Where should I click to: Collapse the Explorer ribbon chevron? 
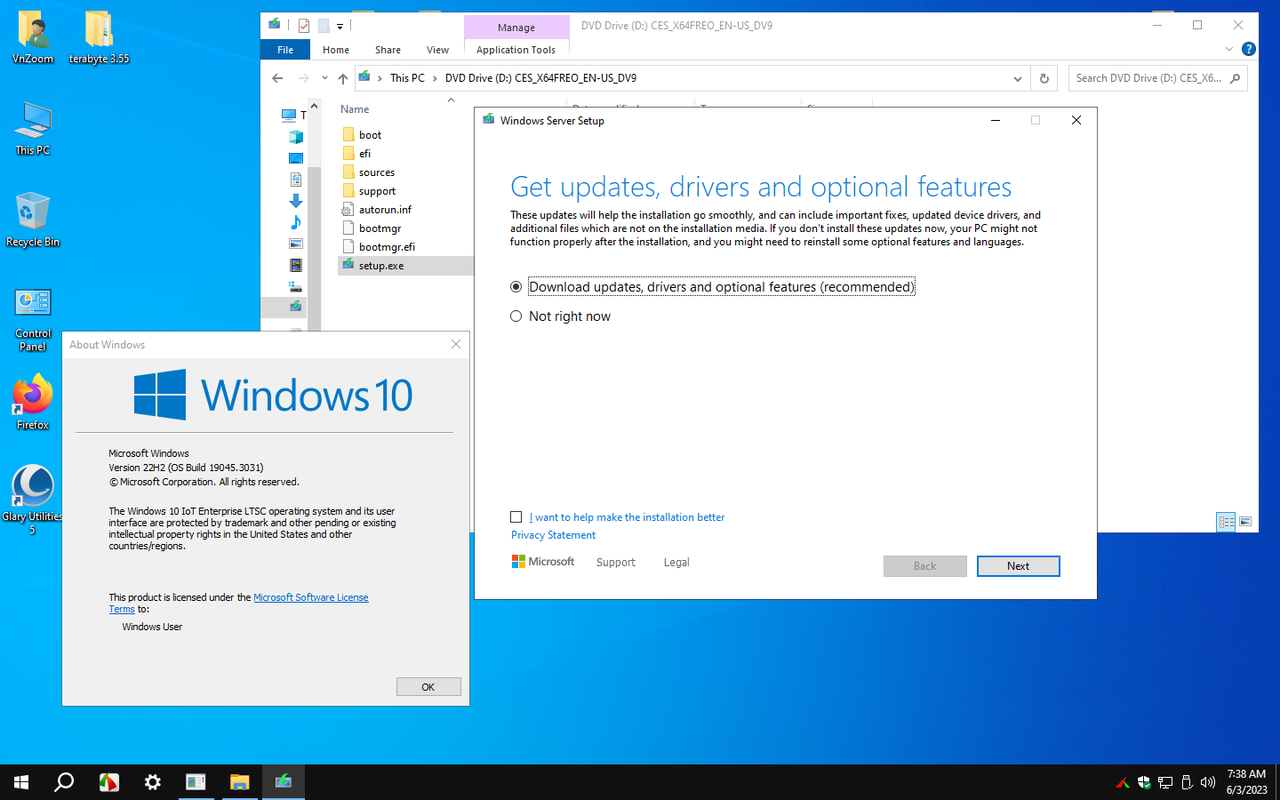(1230, 49)
